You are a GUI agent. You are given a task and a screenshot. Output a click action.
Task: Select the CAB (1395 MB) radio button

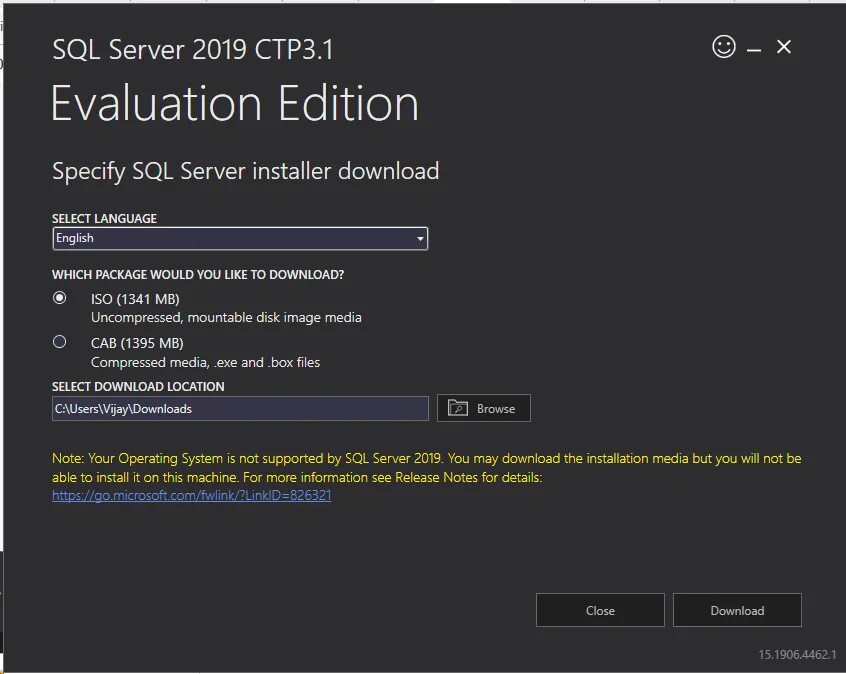(x=59, y=342)
